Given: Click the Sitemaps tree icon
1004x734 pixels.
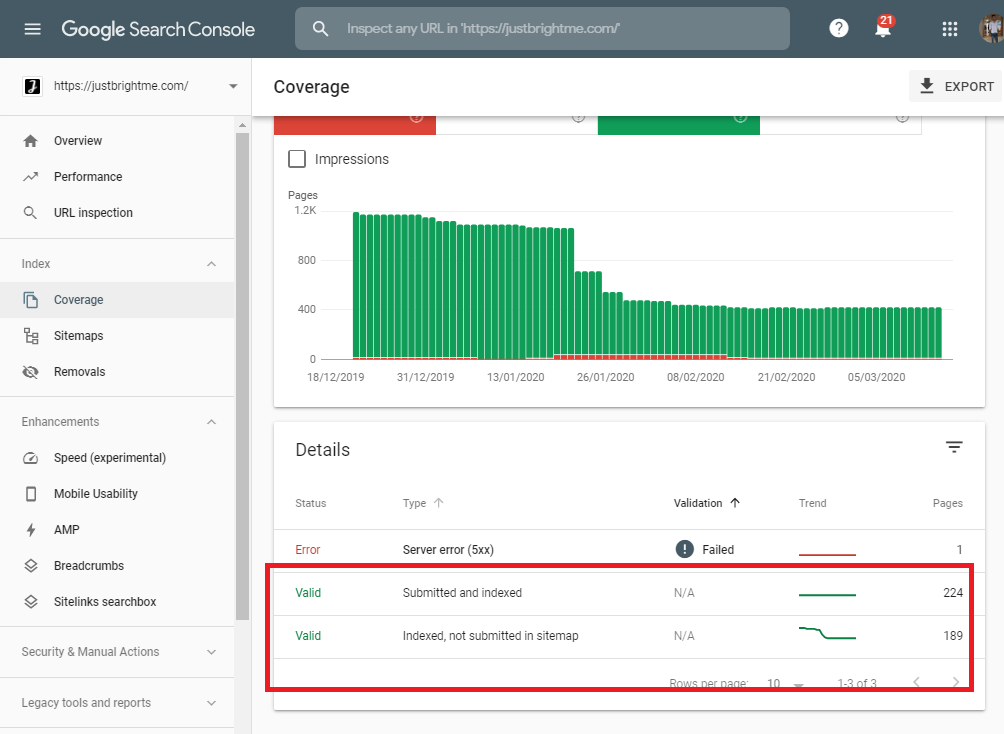Looking at the screenshot, I should tap(30, 336).
